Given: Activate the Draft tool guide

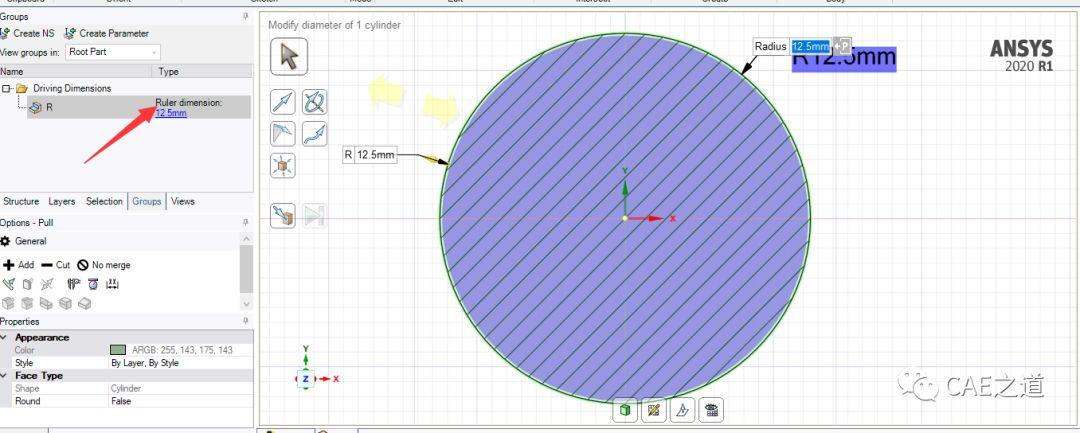Looking at the screenshot, I should 283,134.
